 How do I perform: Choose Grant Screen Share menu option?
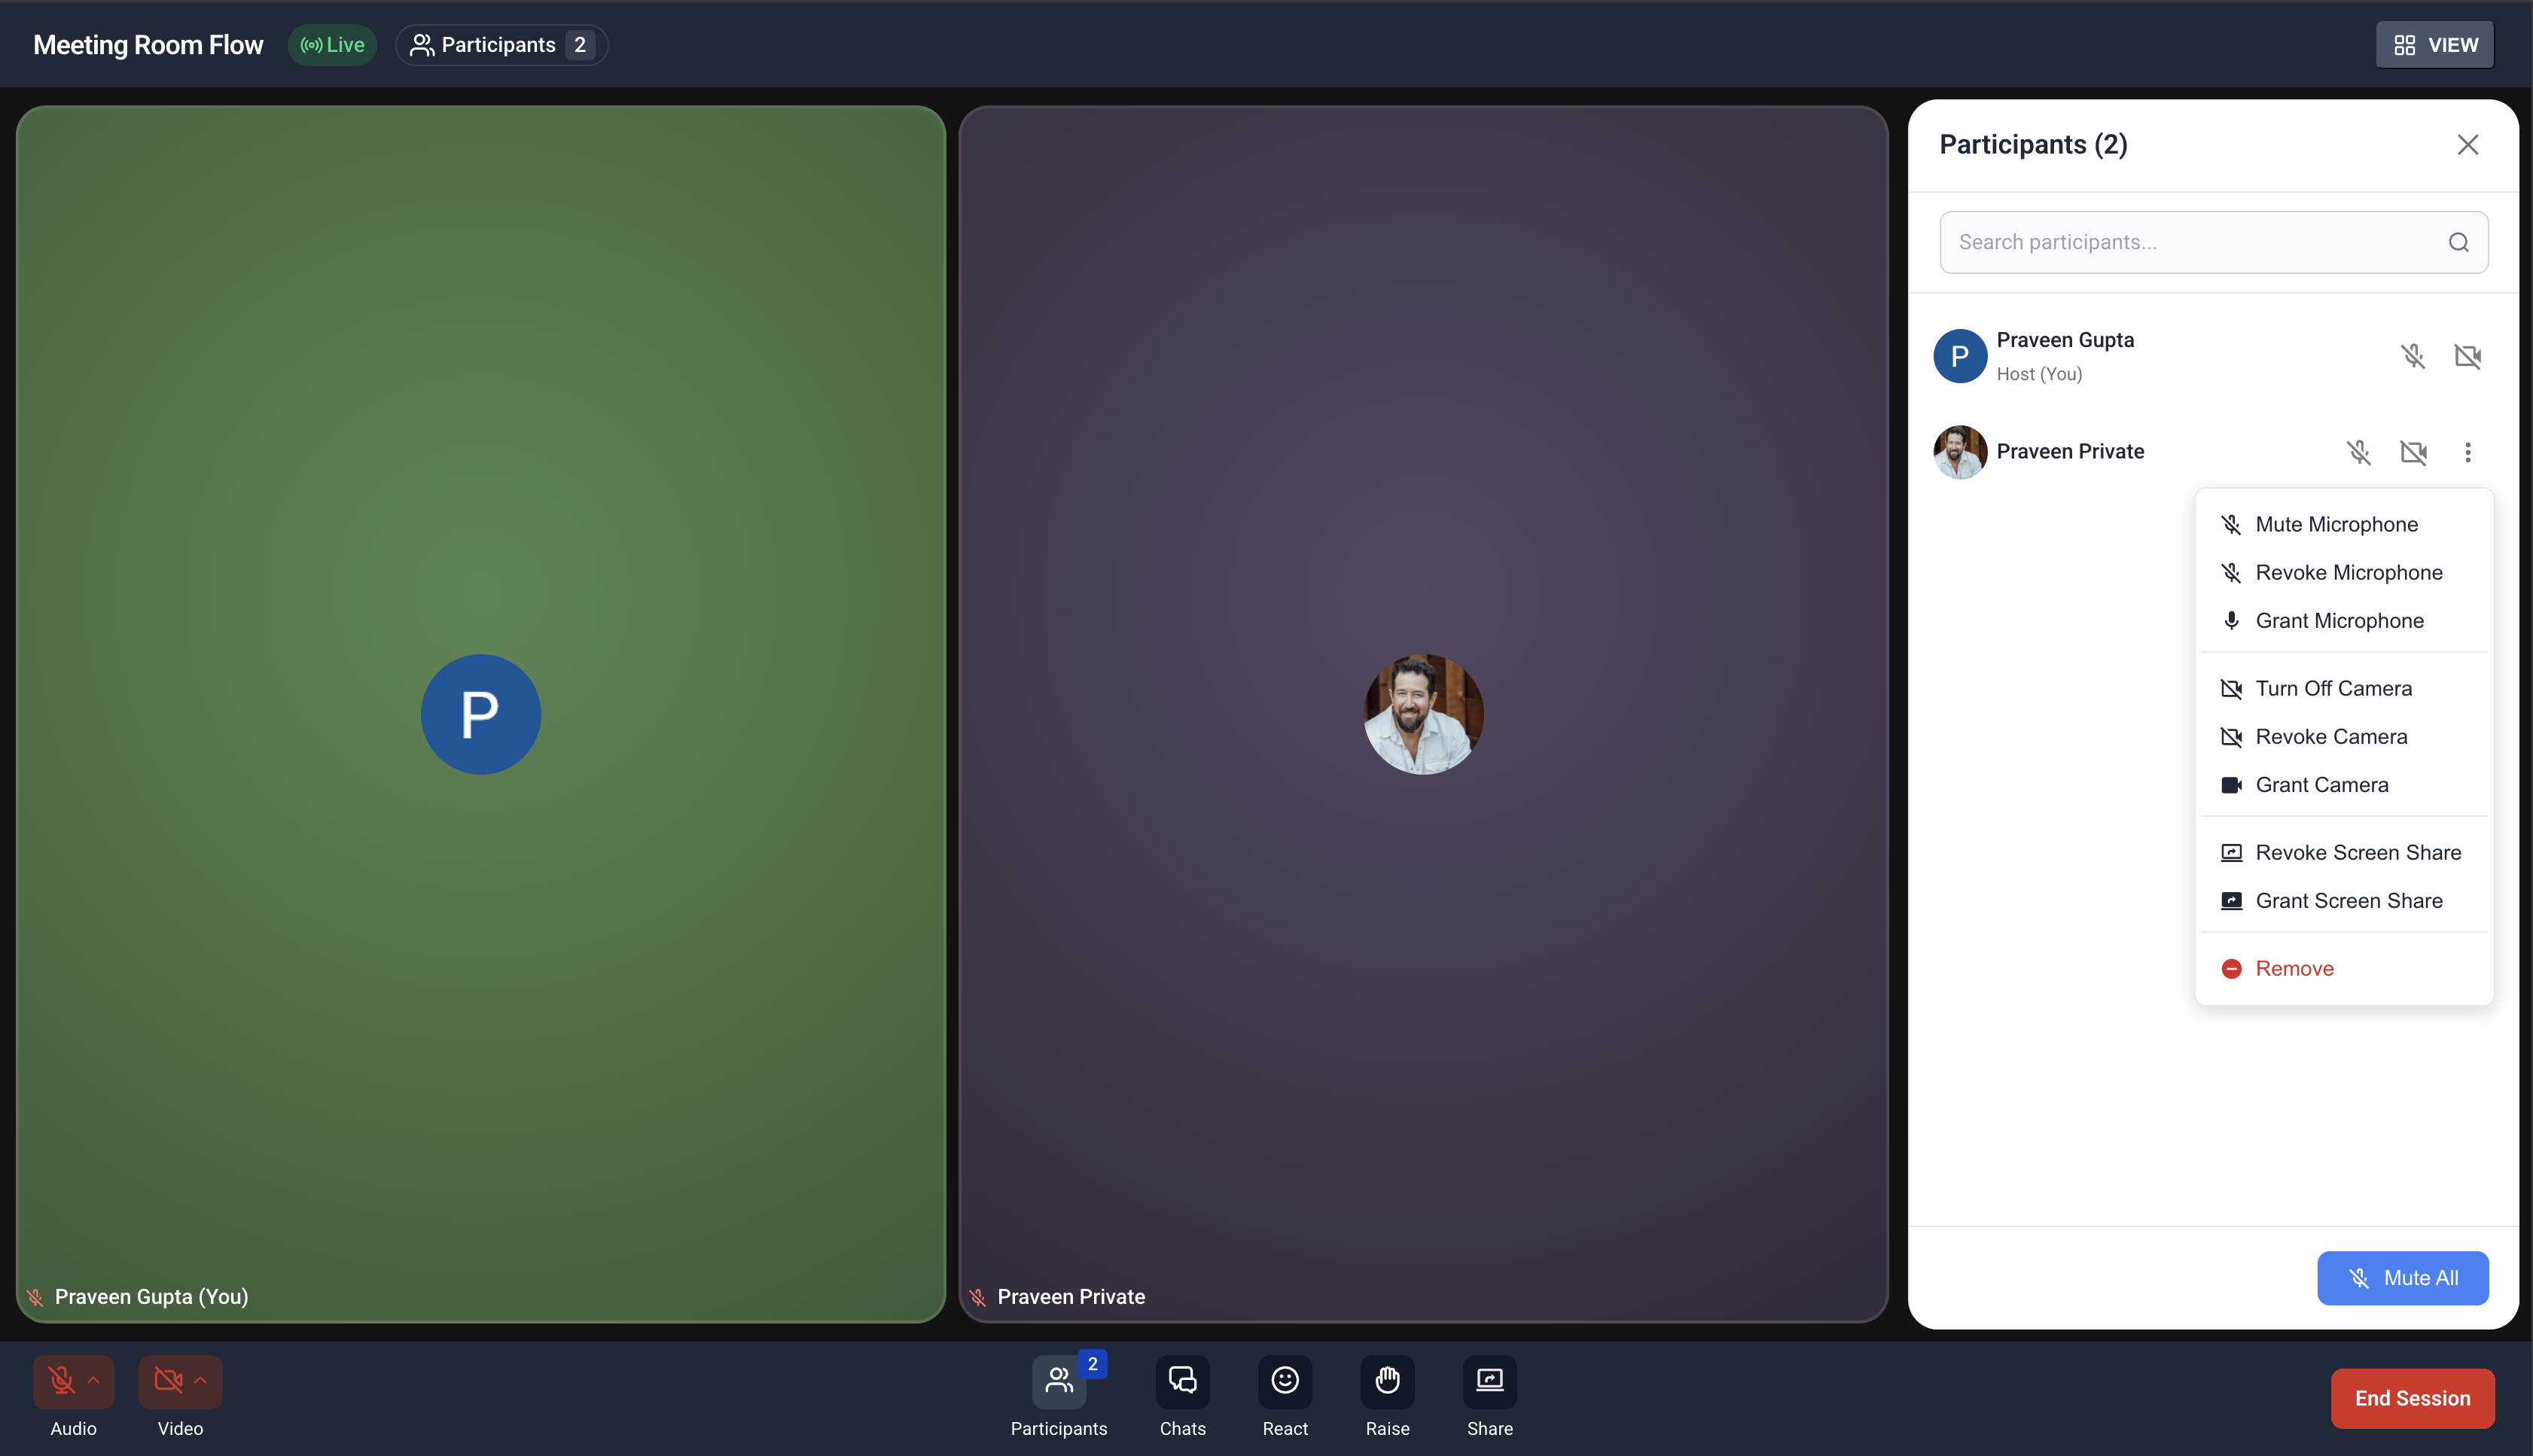[2348, 901]
